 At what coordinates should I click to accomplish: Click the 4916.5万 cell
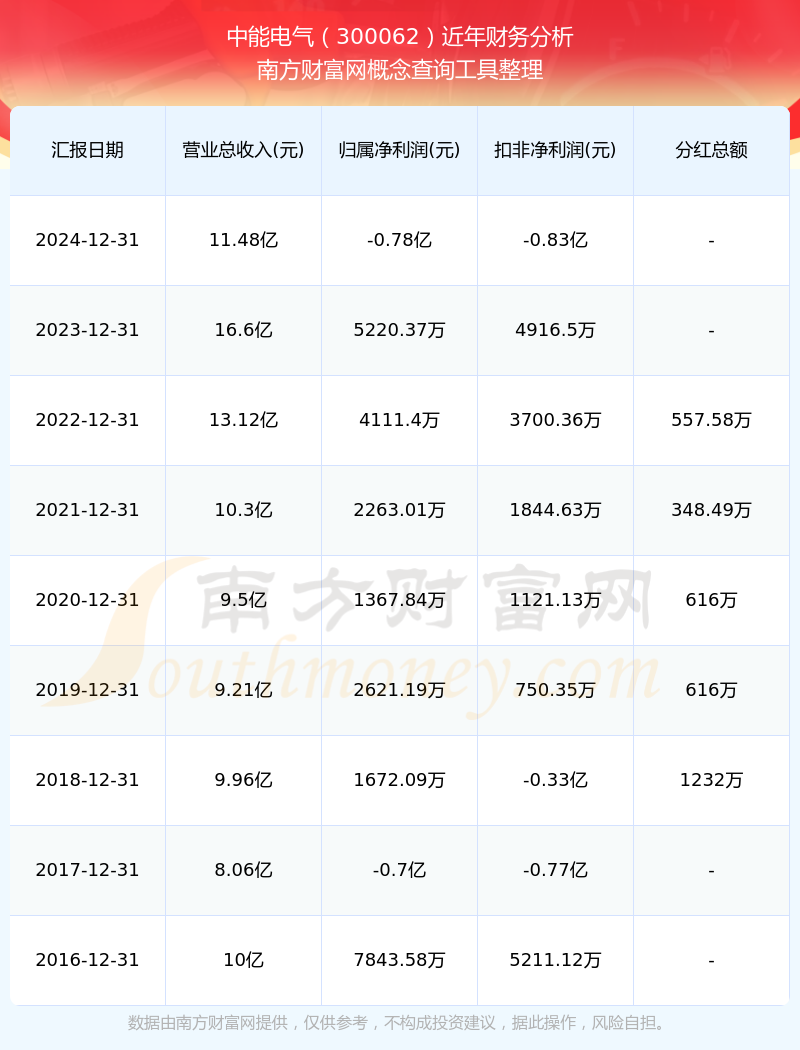point(556,330)
